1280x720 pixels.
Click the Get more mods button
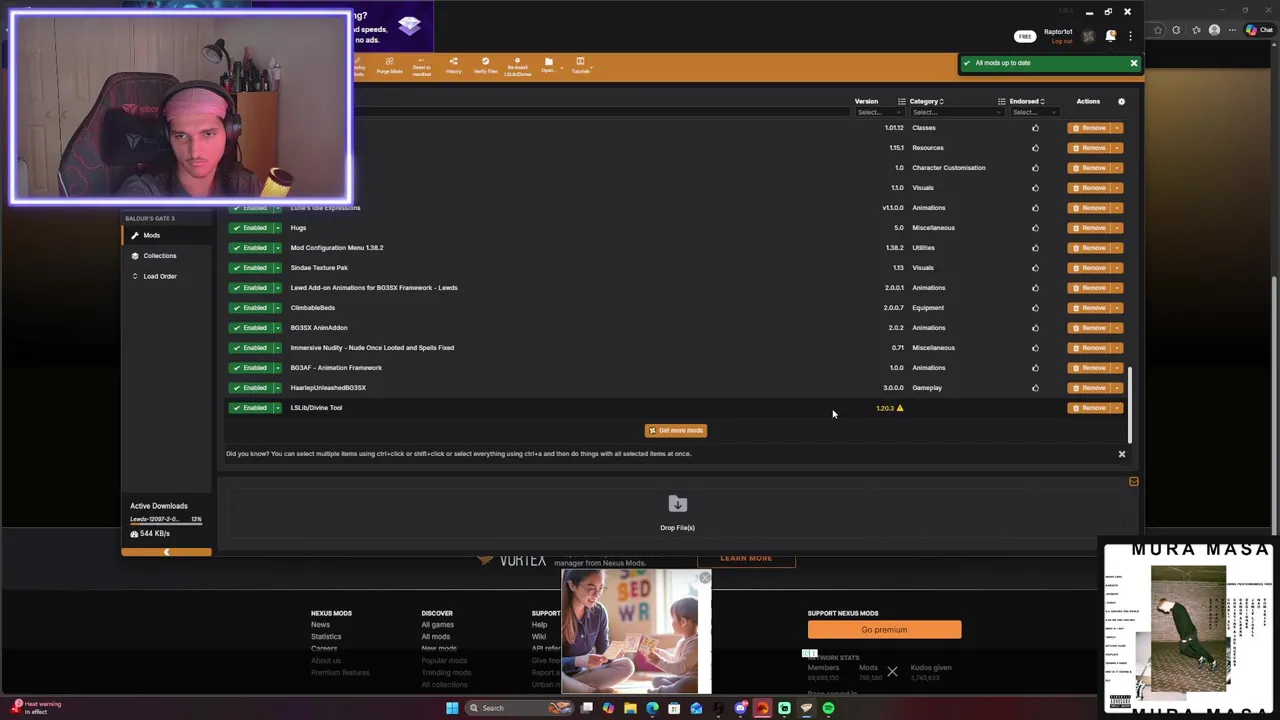coord(676,431)
